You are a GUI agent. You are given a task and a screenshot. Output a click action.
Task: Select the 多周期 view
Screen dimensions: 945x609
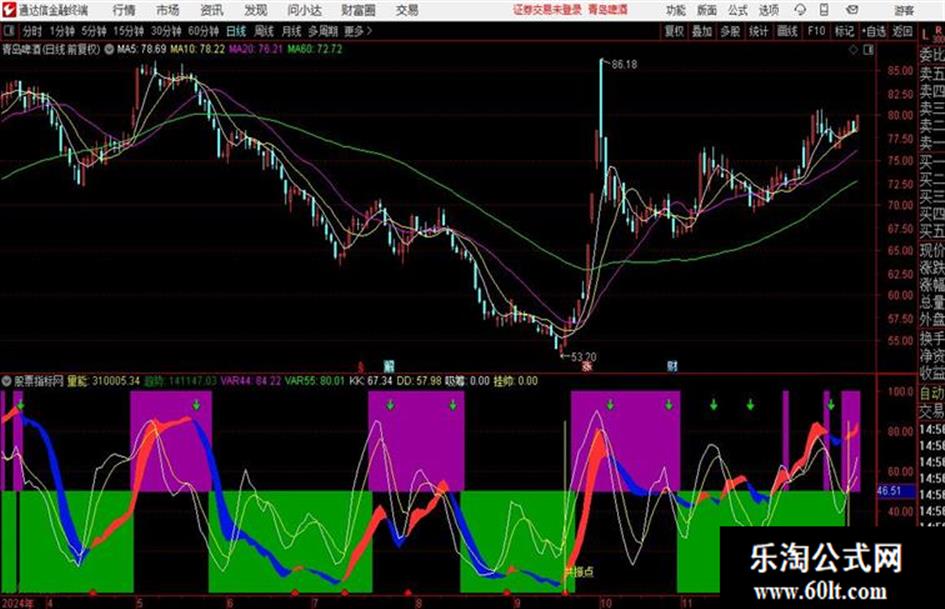[323, 31]
